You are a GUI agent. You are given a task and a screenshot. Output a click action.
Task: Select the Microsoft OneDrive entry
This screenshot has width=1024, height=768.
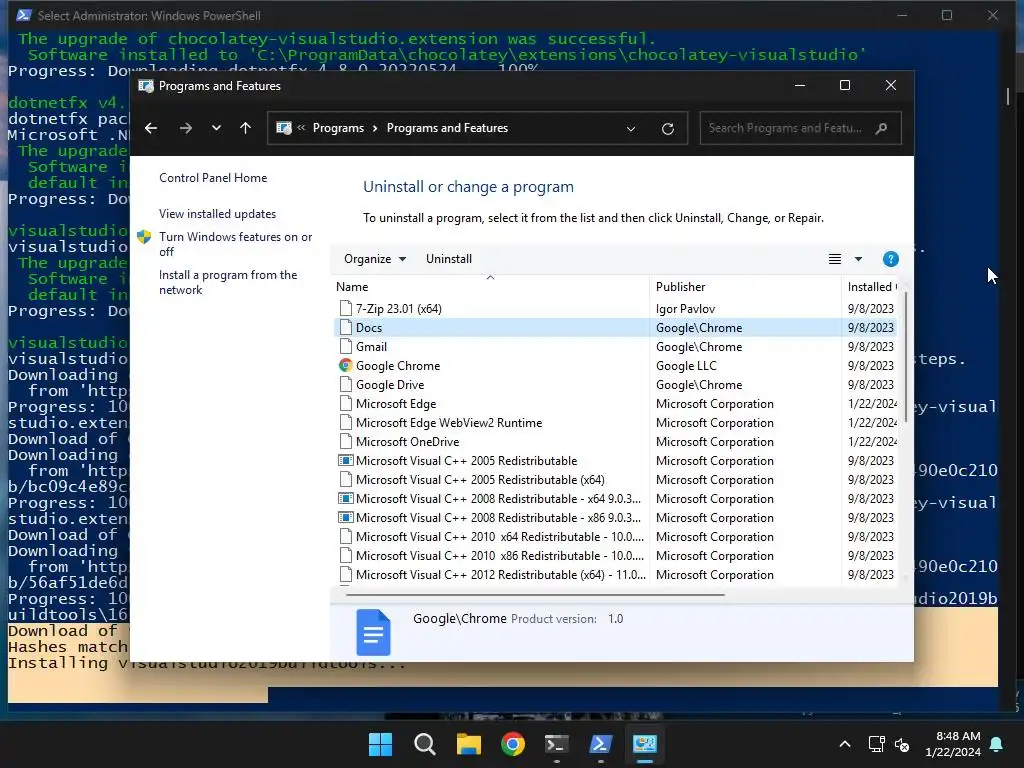pos(408,441)
